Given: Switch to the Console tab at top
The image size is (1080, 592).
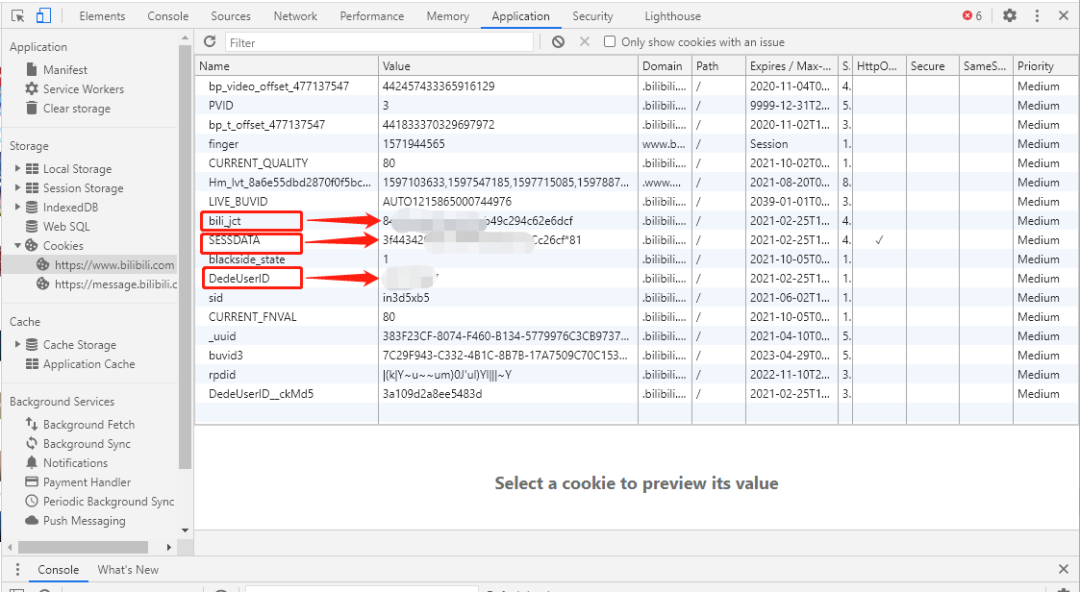Looking at the screenshot, I should click(x=167, y=16).
